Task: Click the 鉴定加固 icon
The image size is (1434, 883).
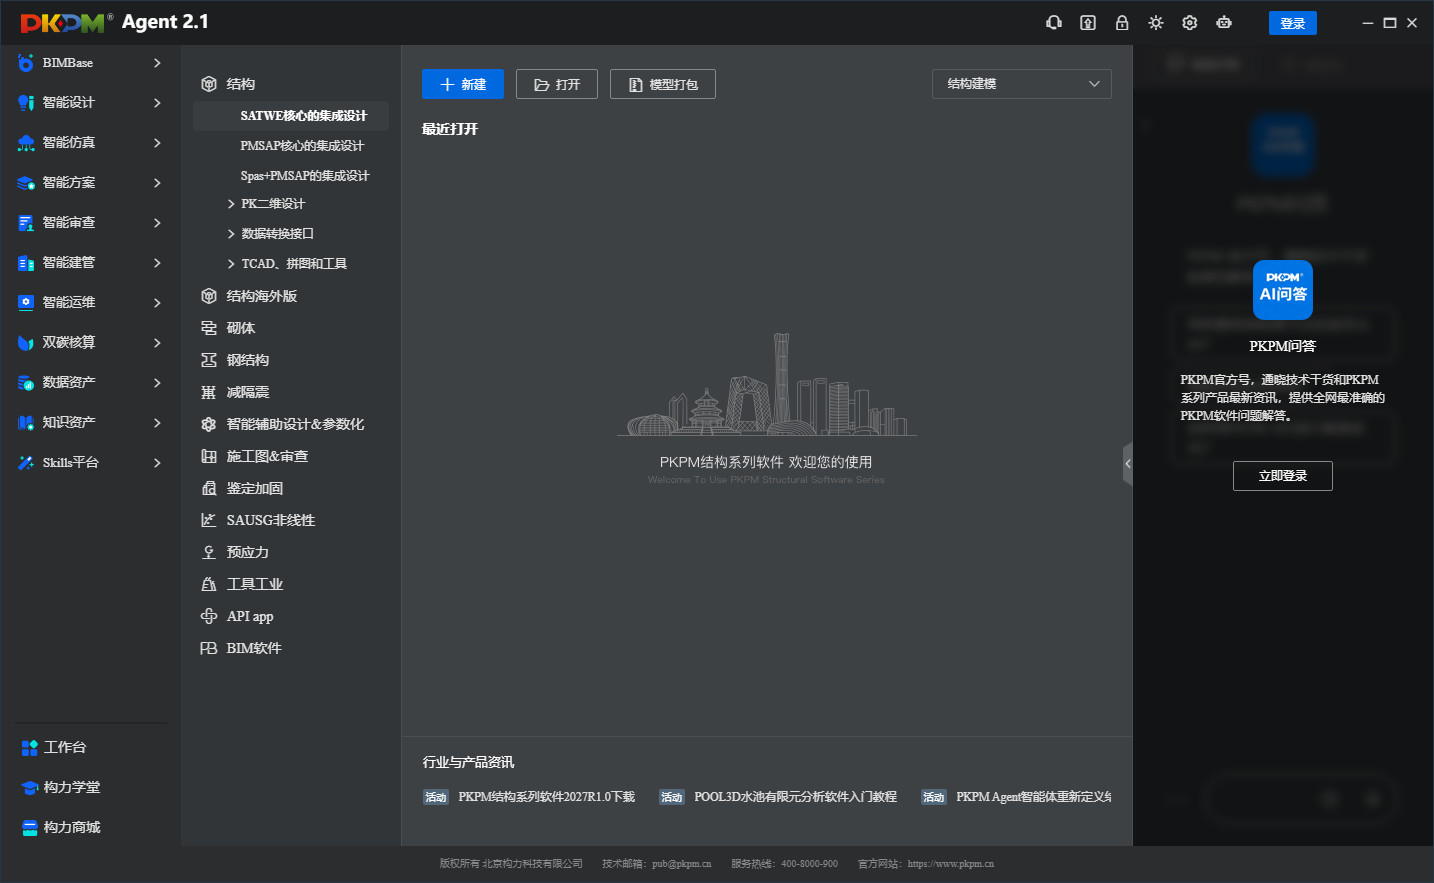Action: tap(209, 488)
